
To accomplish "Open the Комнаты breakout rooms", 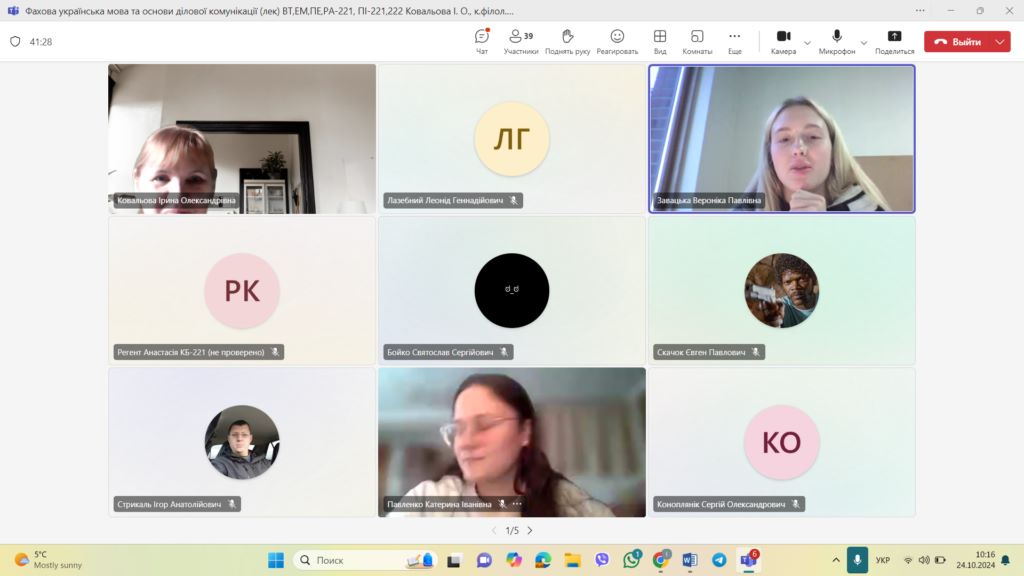I will [697, 41].
